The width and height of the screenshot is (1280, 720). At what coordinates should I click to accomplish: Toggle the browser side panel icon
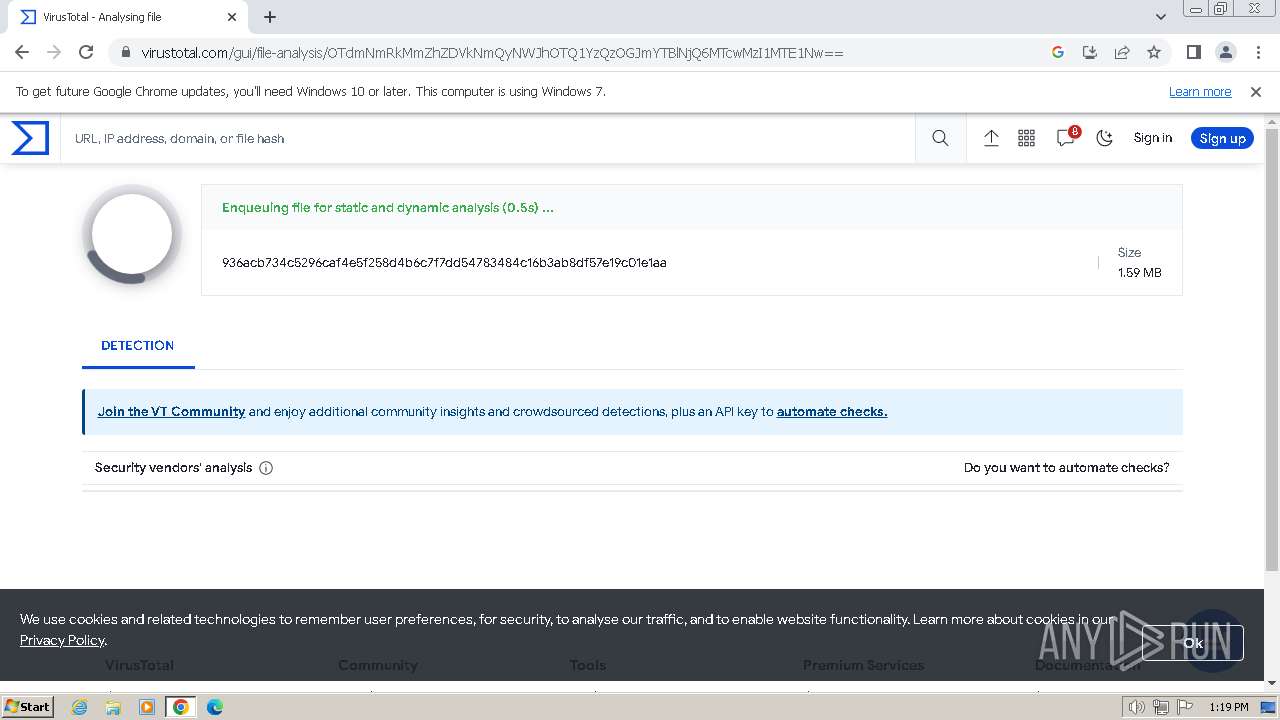tap(1193, 52)
